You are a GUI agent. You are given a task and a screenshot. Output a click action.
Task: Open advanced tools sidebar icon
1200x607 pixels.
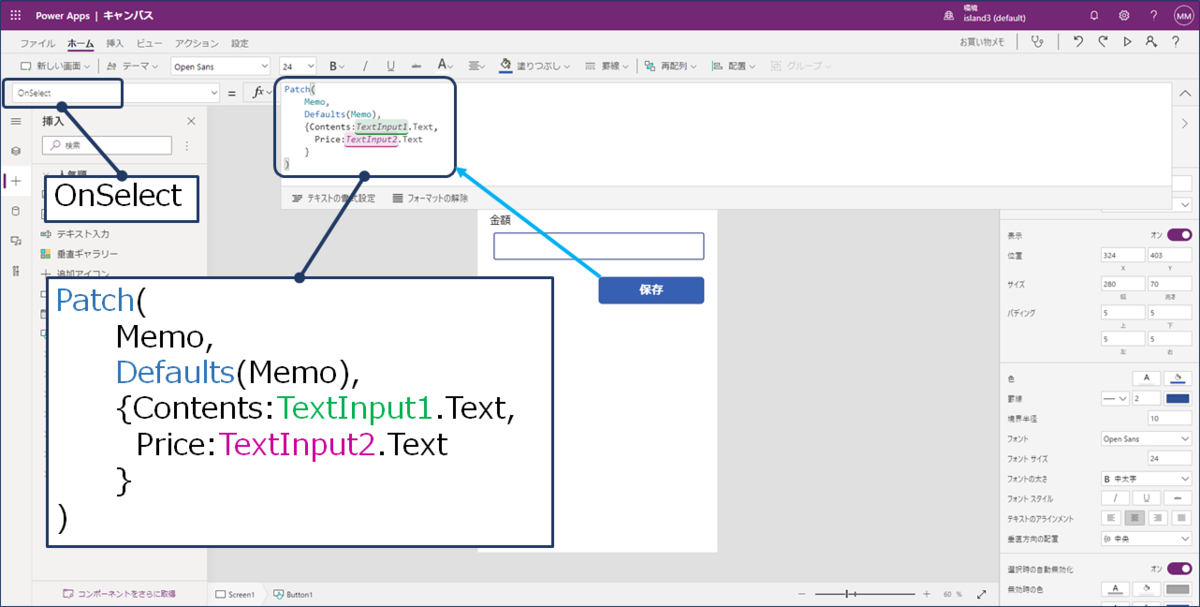click(15, 271)
